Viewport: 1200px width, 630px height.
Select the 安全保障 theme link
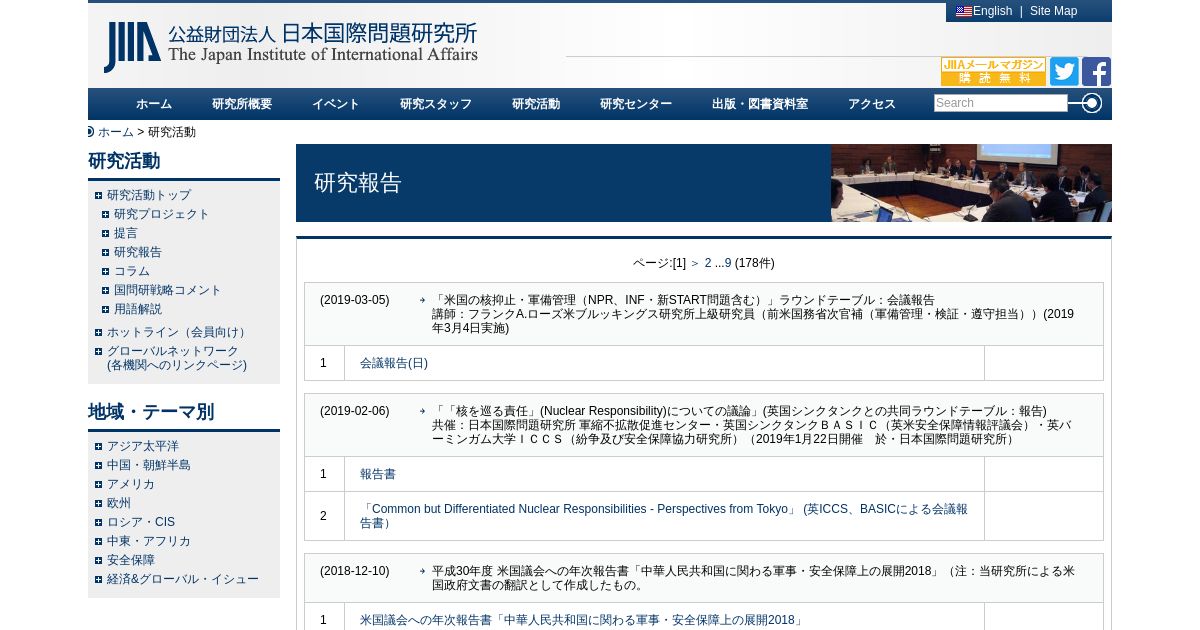(131, 560)
